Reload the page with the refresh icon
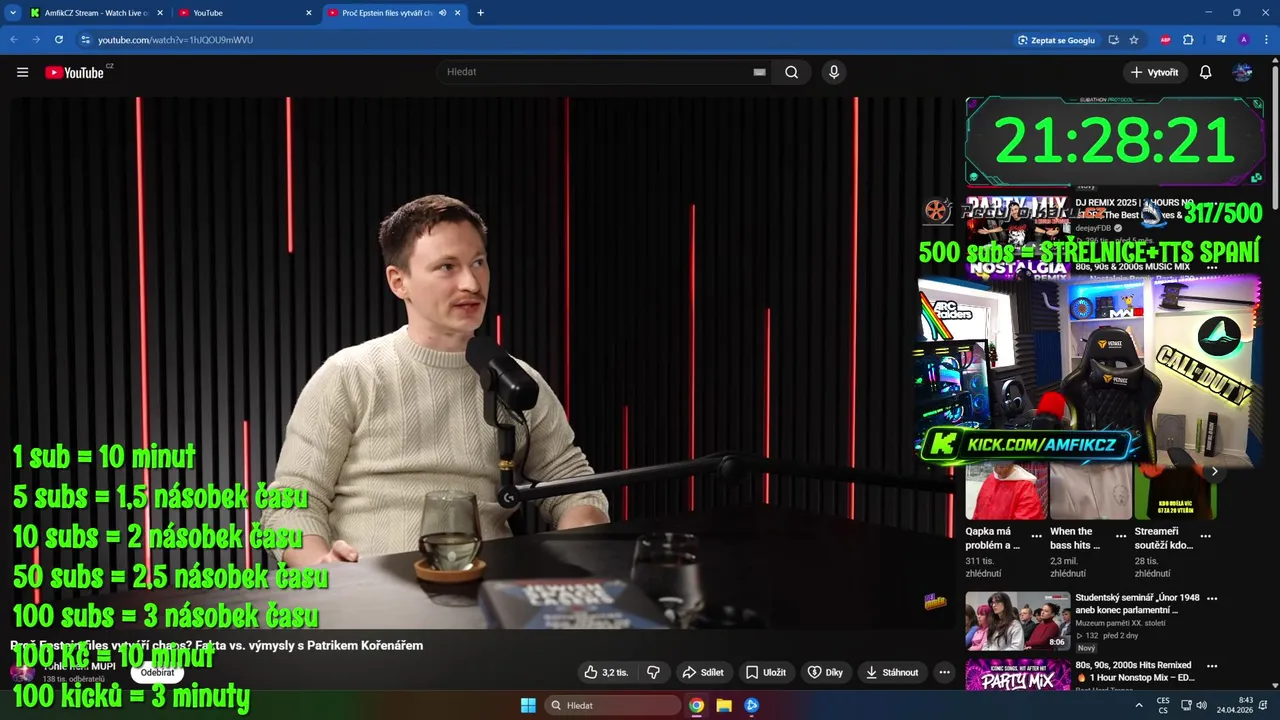 59,40
